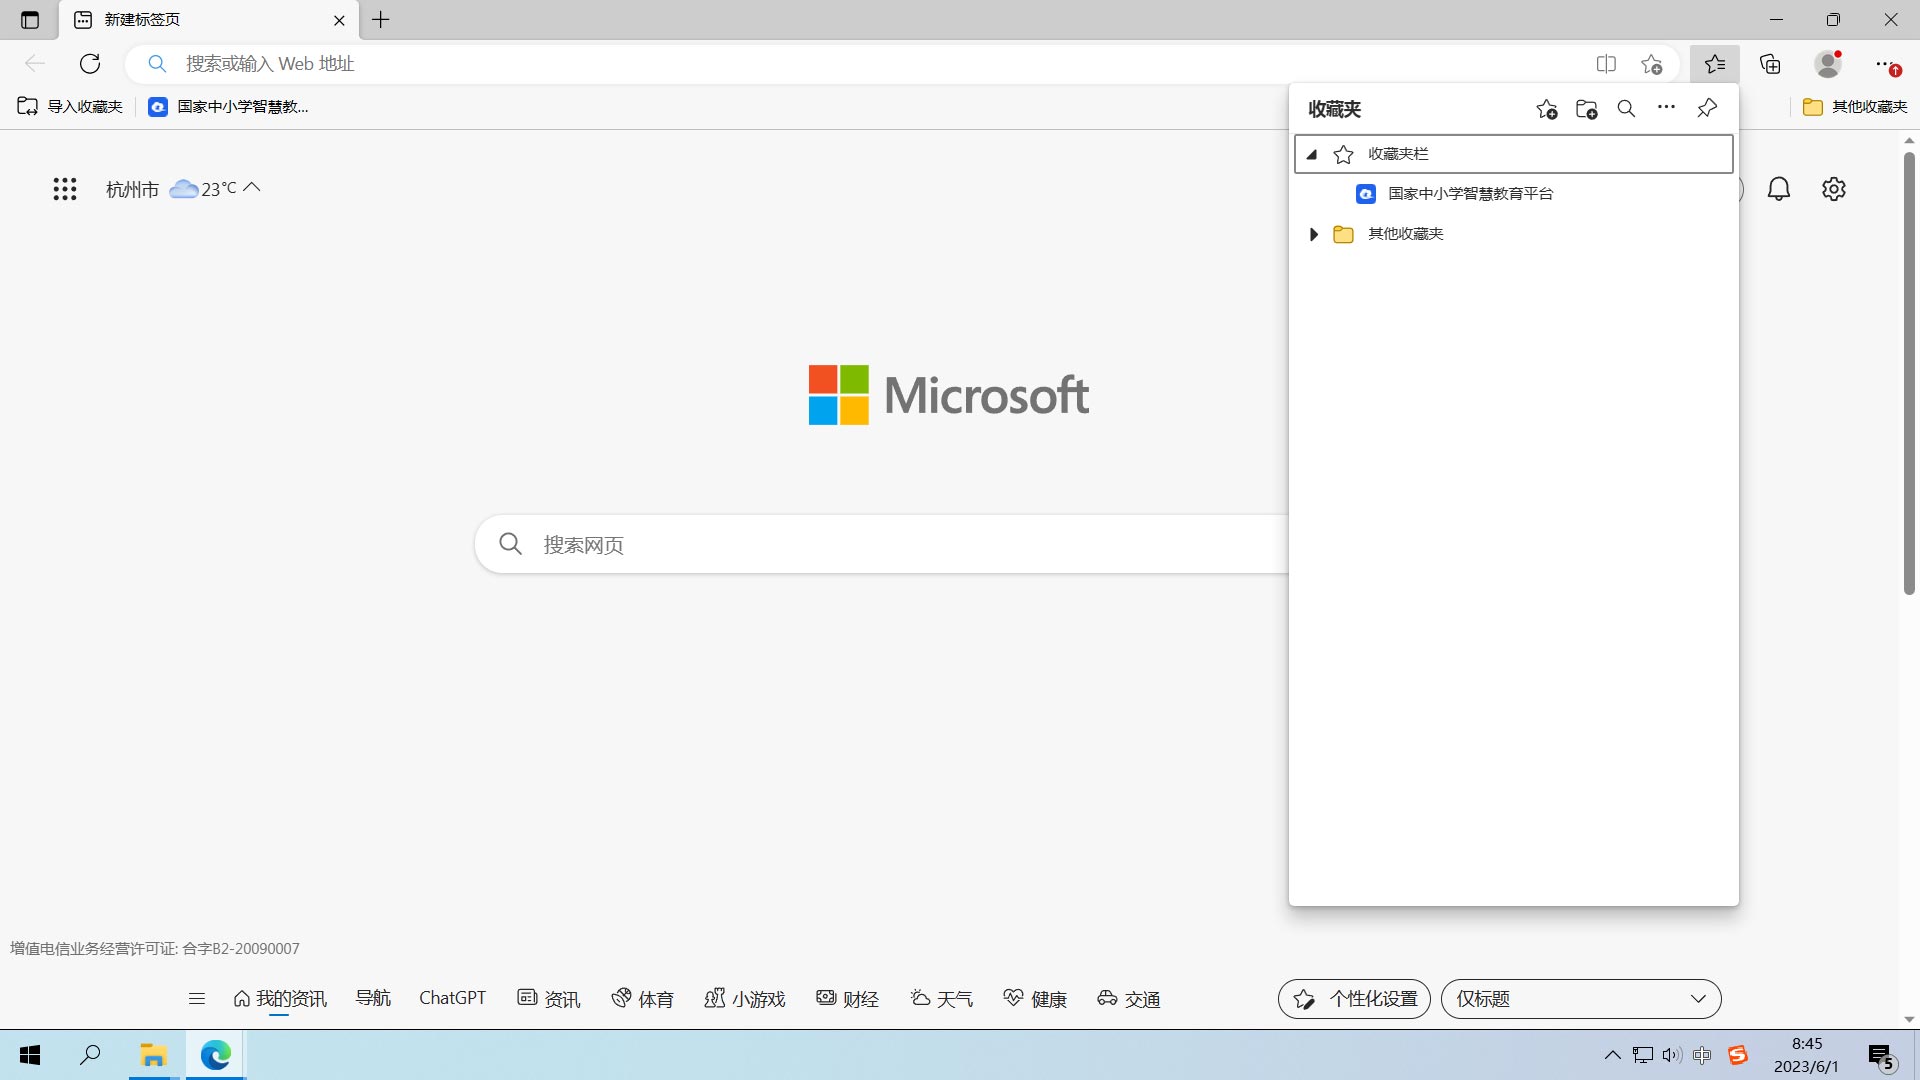1920x1080 pixels.
Task: Collapse the weather widget chevron
Action: [x=252, y=187]
